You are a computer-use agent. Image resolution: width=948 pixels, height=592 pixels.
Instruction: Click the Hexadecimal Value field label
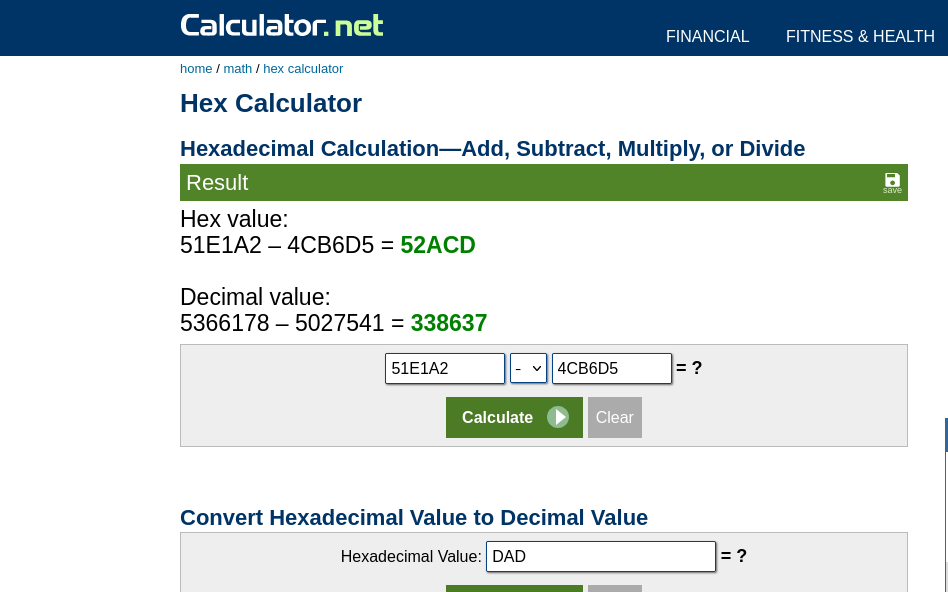pos(411,557)
